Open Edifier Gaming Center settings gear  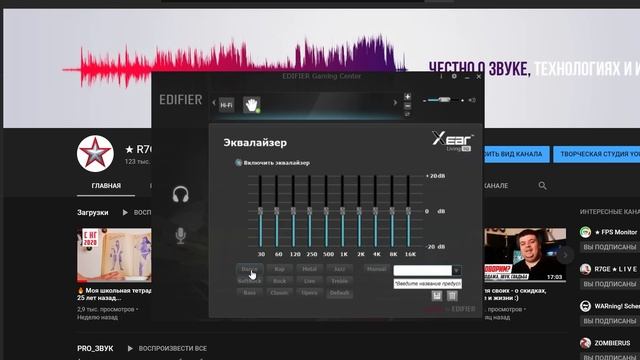454,76
